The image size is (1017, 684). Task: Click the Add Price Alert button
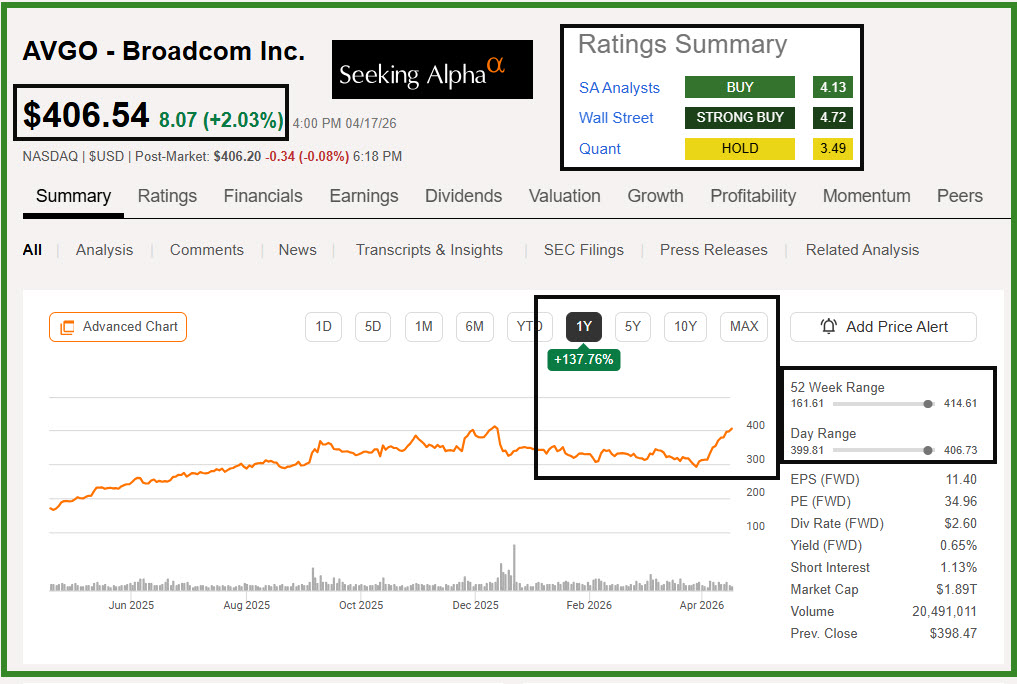pos(883,326)
